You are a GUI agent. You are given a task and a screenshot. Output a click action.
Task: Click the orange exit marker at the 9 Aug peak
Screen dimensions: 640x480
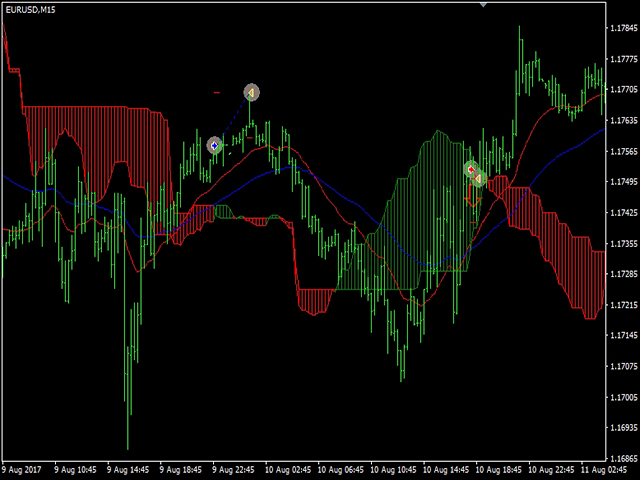pos(251,93)
